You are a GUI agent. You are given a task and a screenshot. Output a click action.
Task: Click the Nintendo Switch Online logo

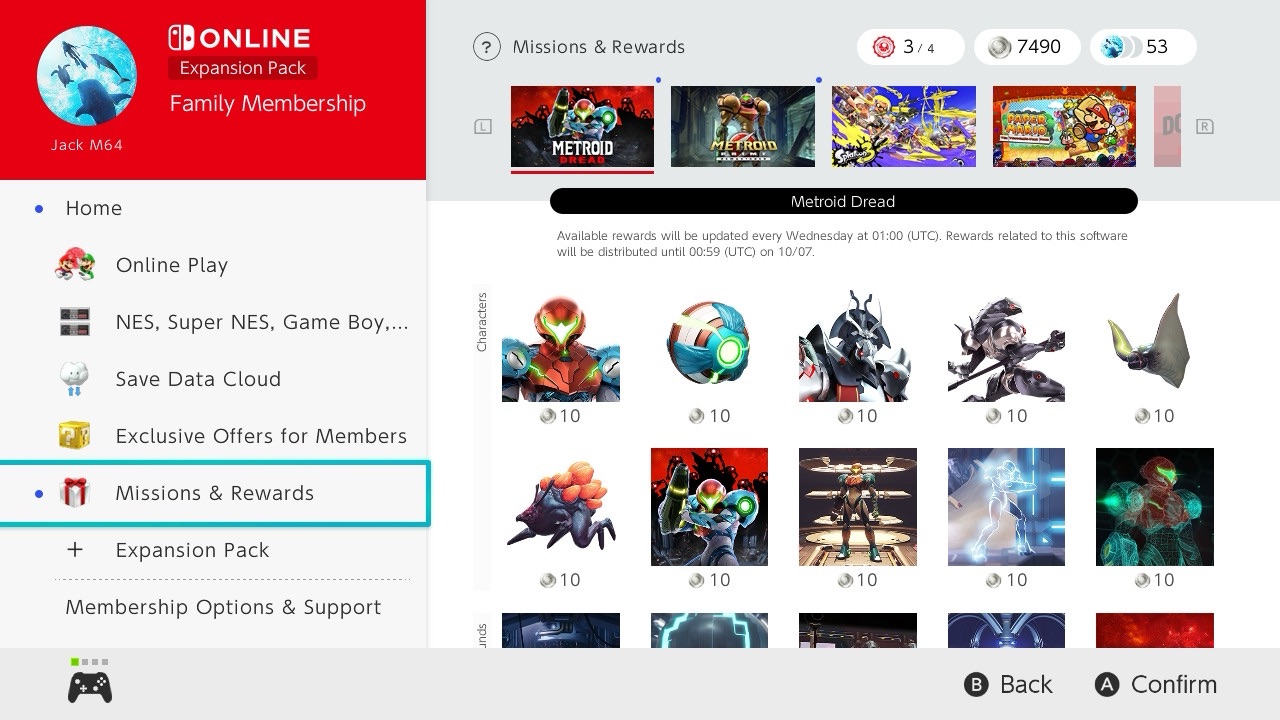[x=239, y=38]
